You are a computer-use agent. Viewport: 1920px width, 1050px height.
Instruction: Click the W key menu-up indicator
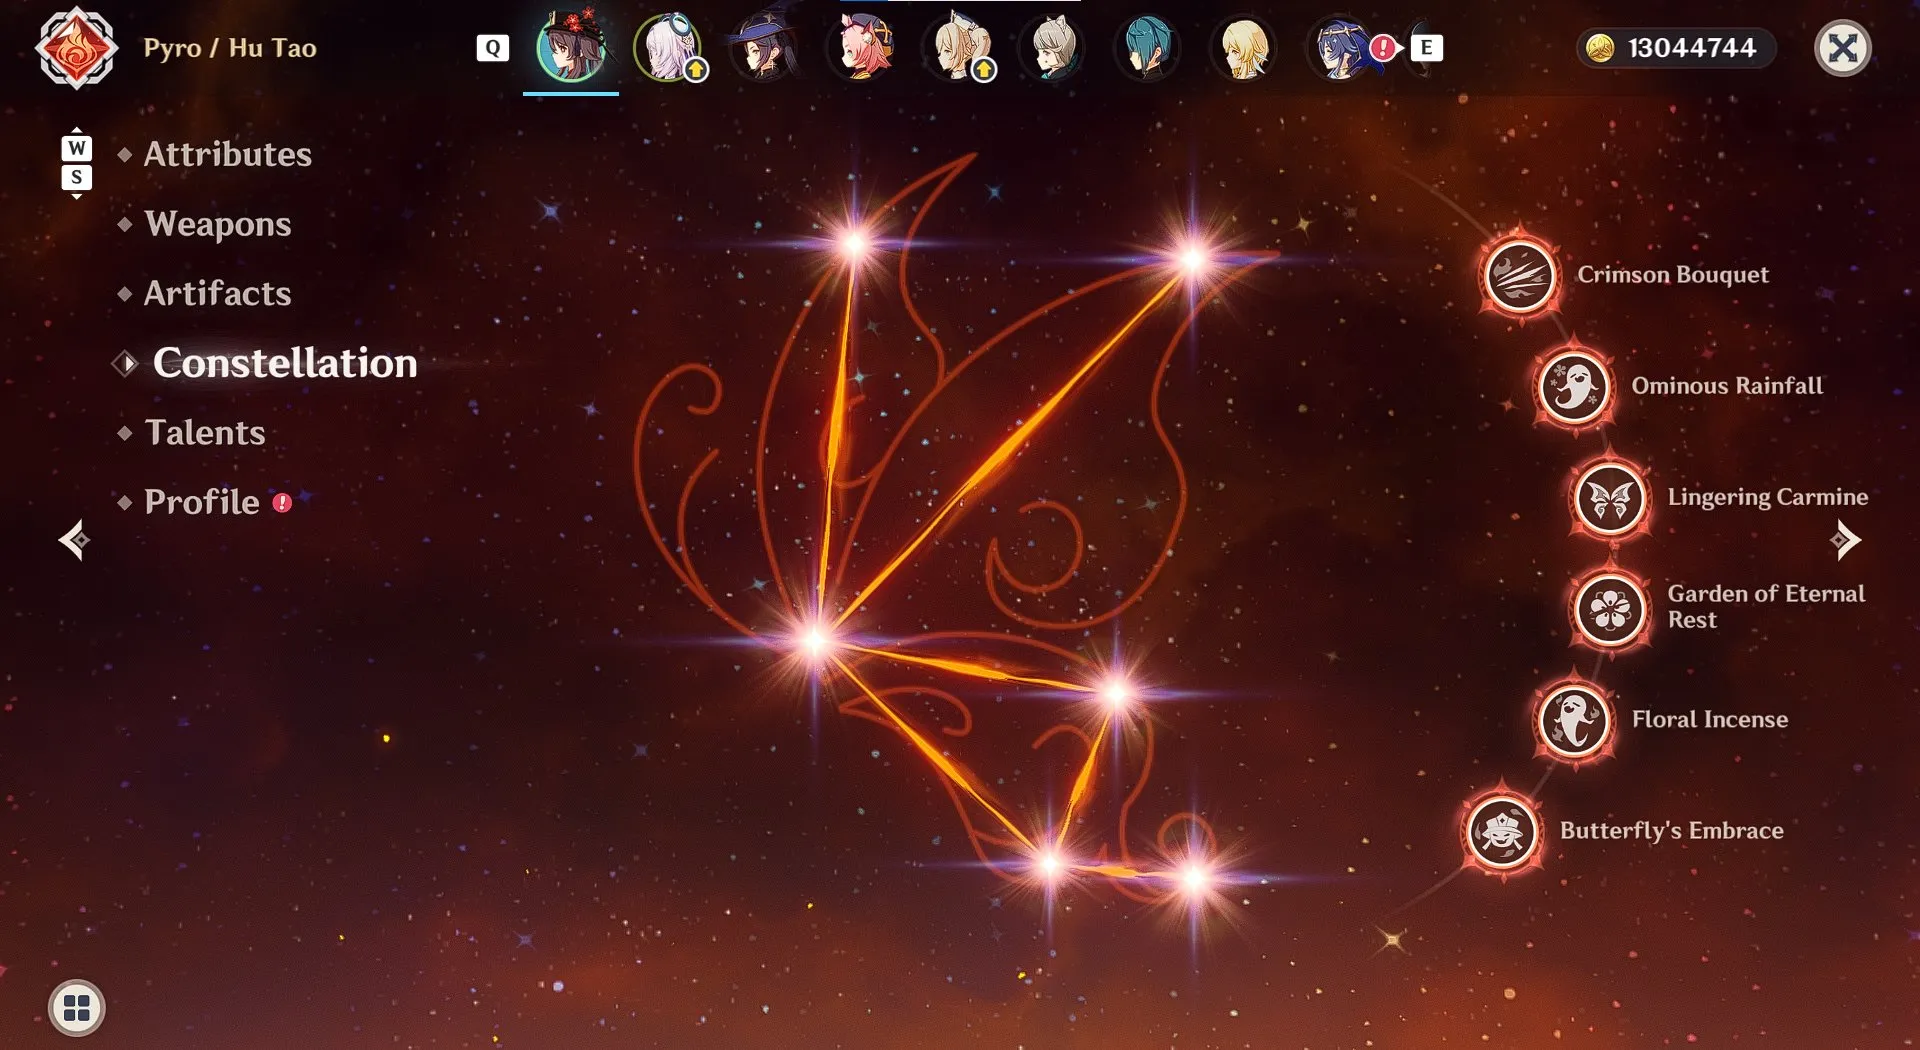(77, 148)
